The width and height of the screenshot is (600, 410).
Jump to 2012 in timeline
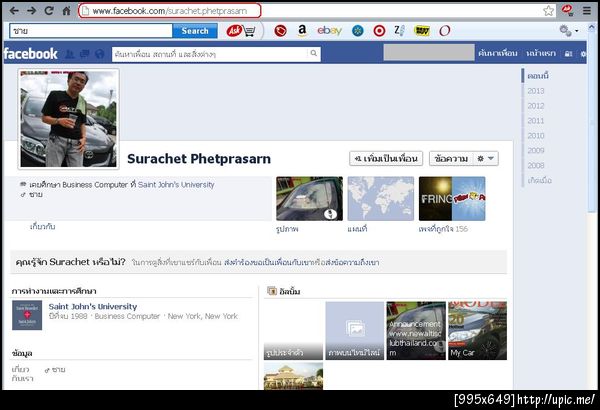point(536,106)
